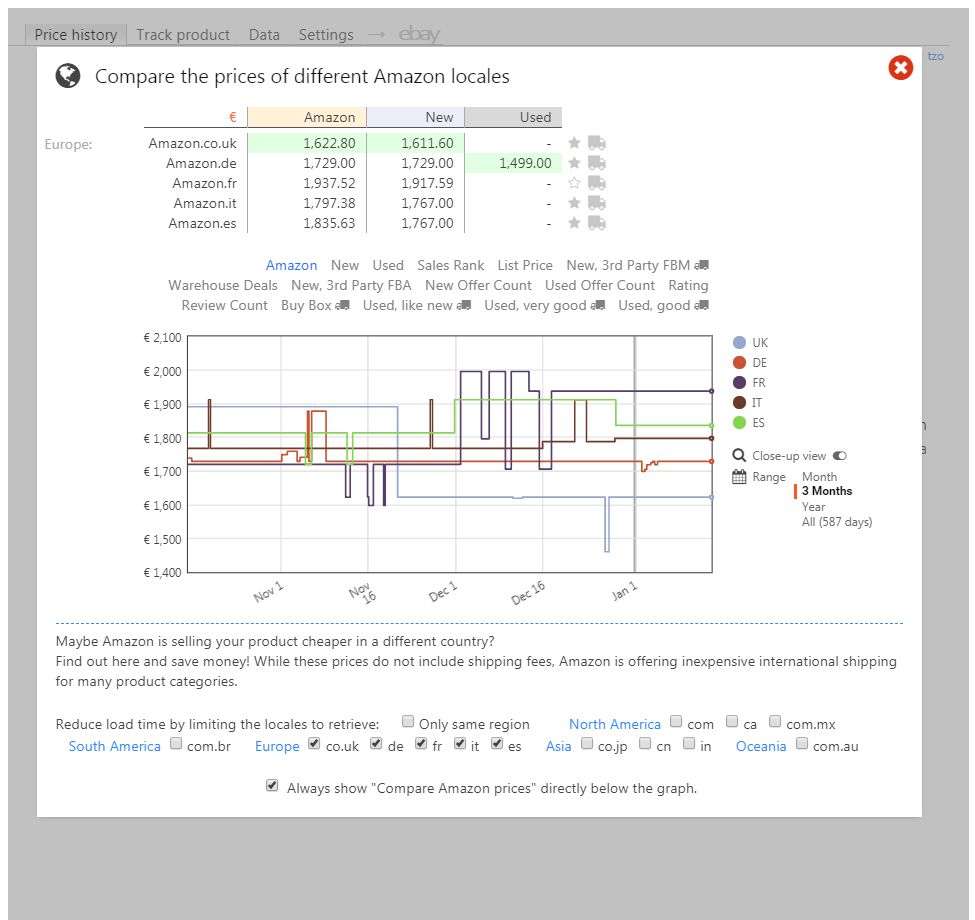
Task: Click the star icon in Amazon.fr row
Action: point(574,183)
